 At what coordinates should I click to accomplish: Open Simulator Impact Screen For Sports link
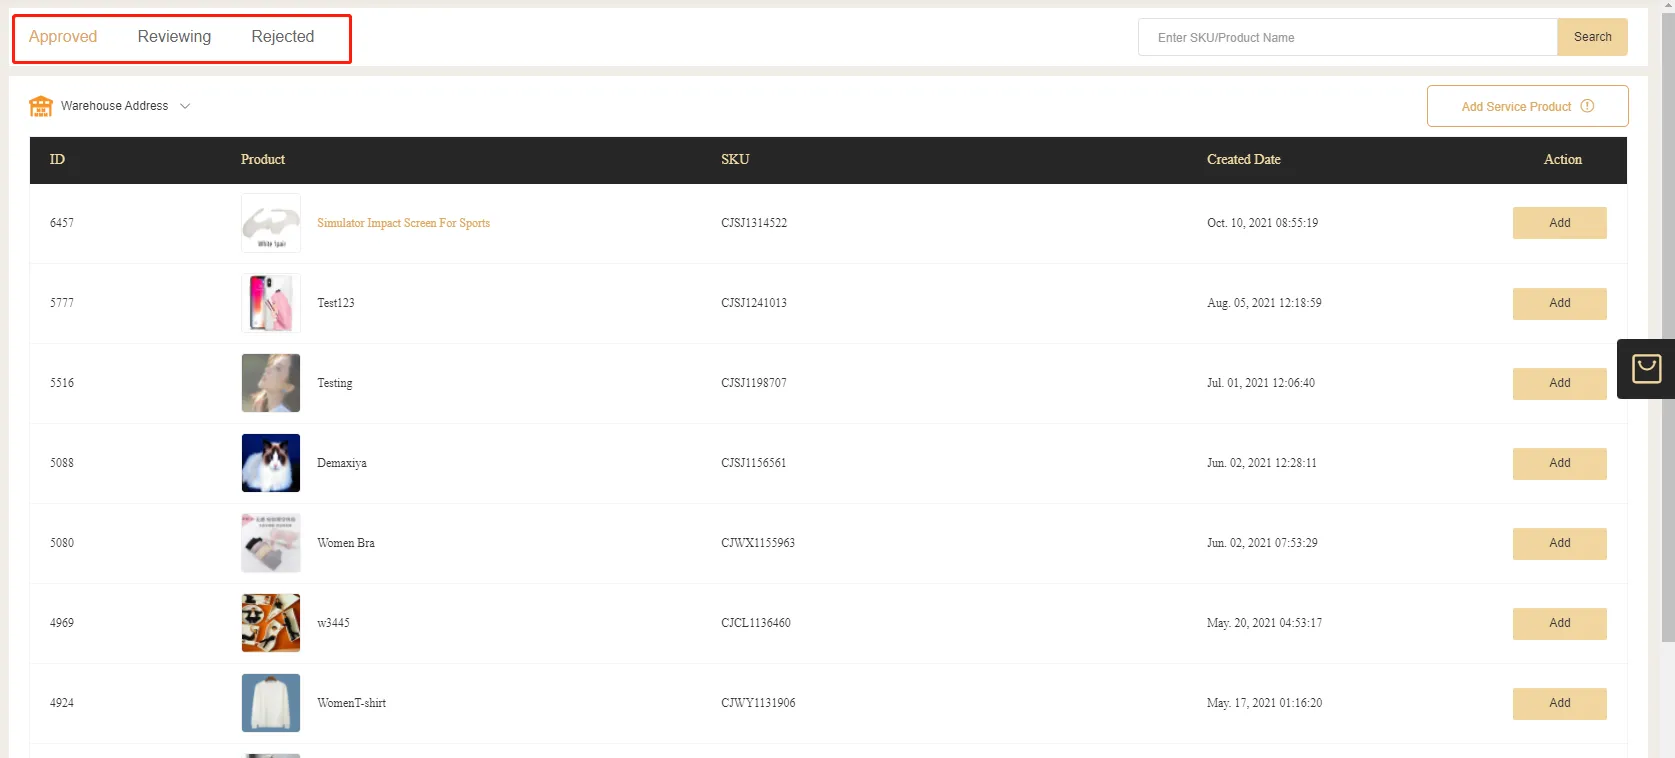(403, 223)
